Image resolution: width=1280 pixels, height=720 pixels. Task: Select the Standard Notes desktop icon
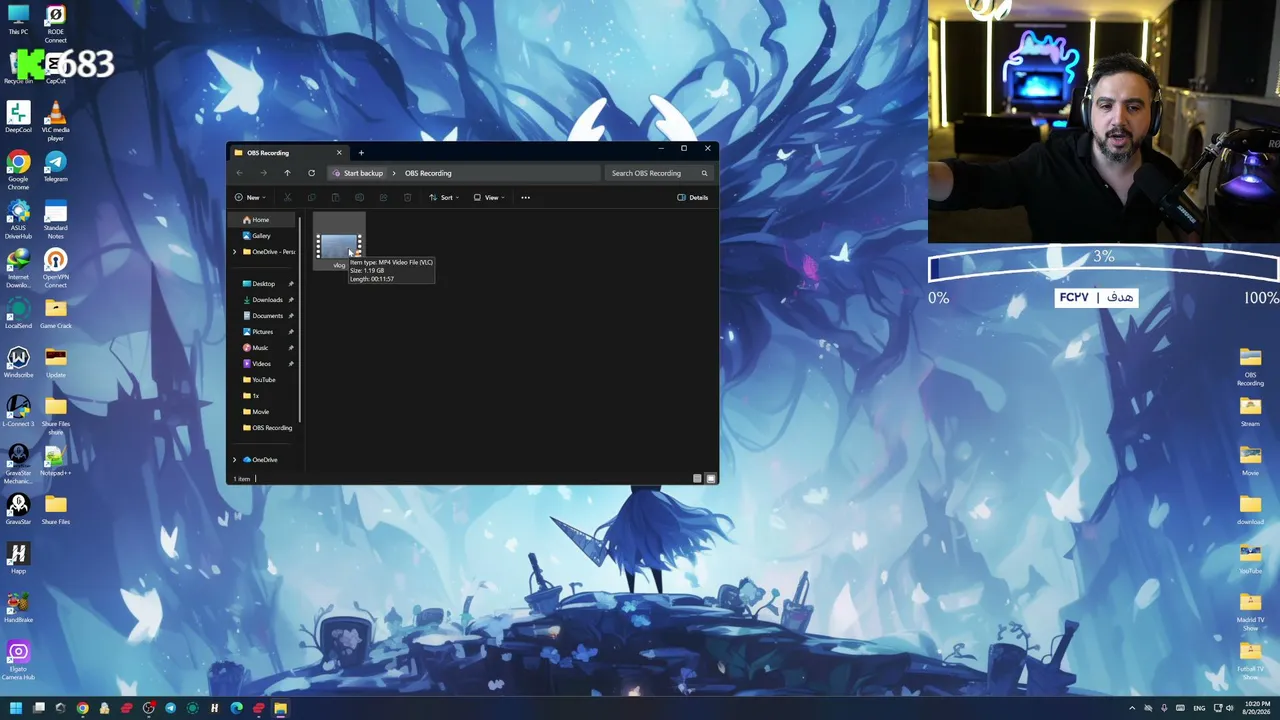55,220
